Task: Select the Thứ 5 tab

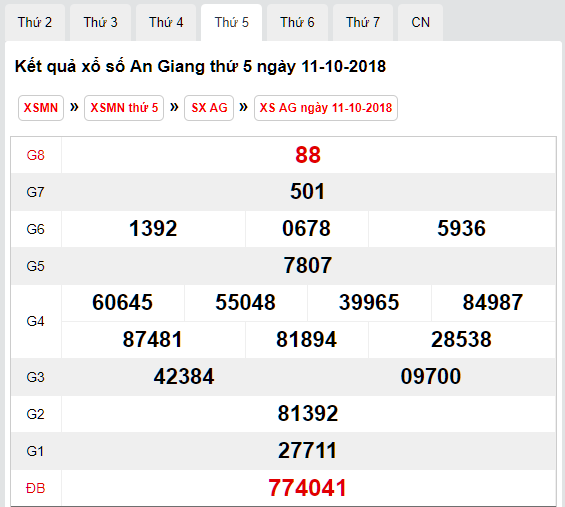Action: [x=232, y=22]
